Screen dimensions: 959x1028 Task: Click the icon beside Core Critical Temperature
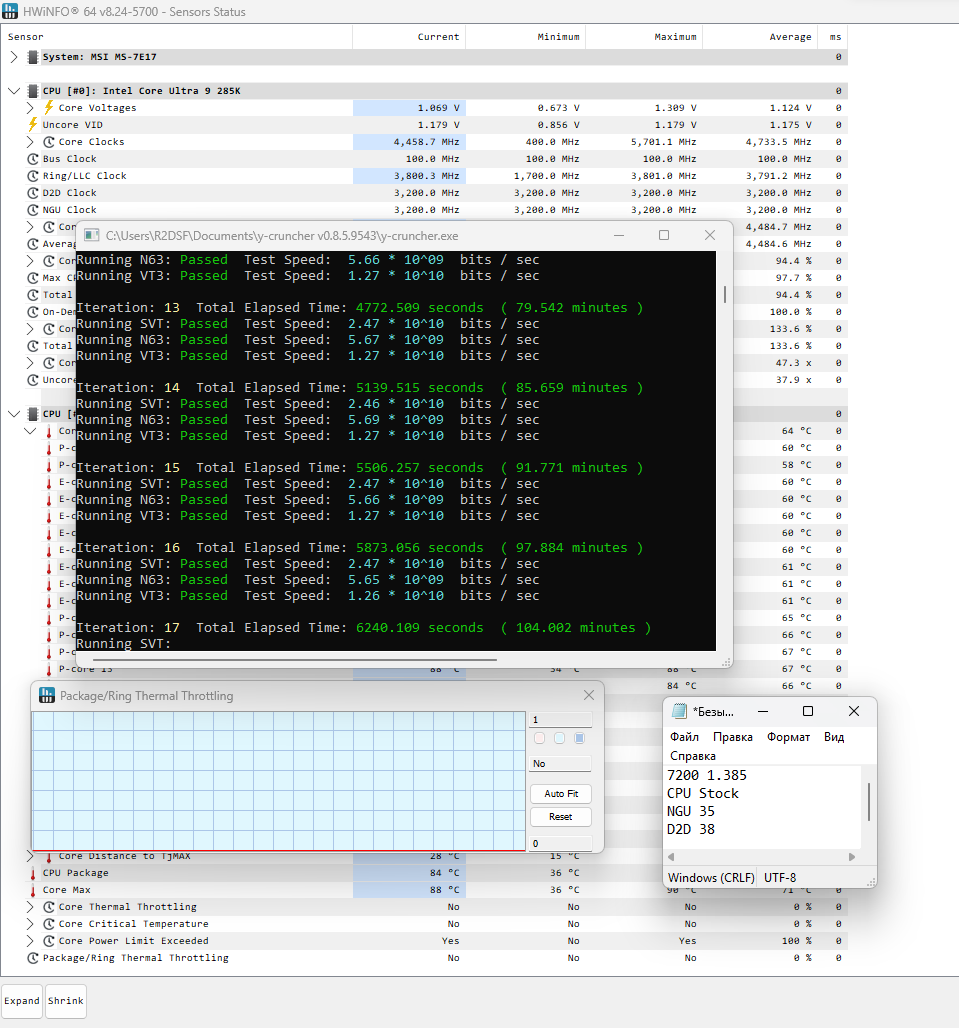[49, 924]
